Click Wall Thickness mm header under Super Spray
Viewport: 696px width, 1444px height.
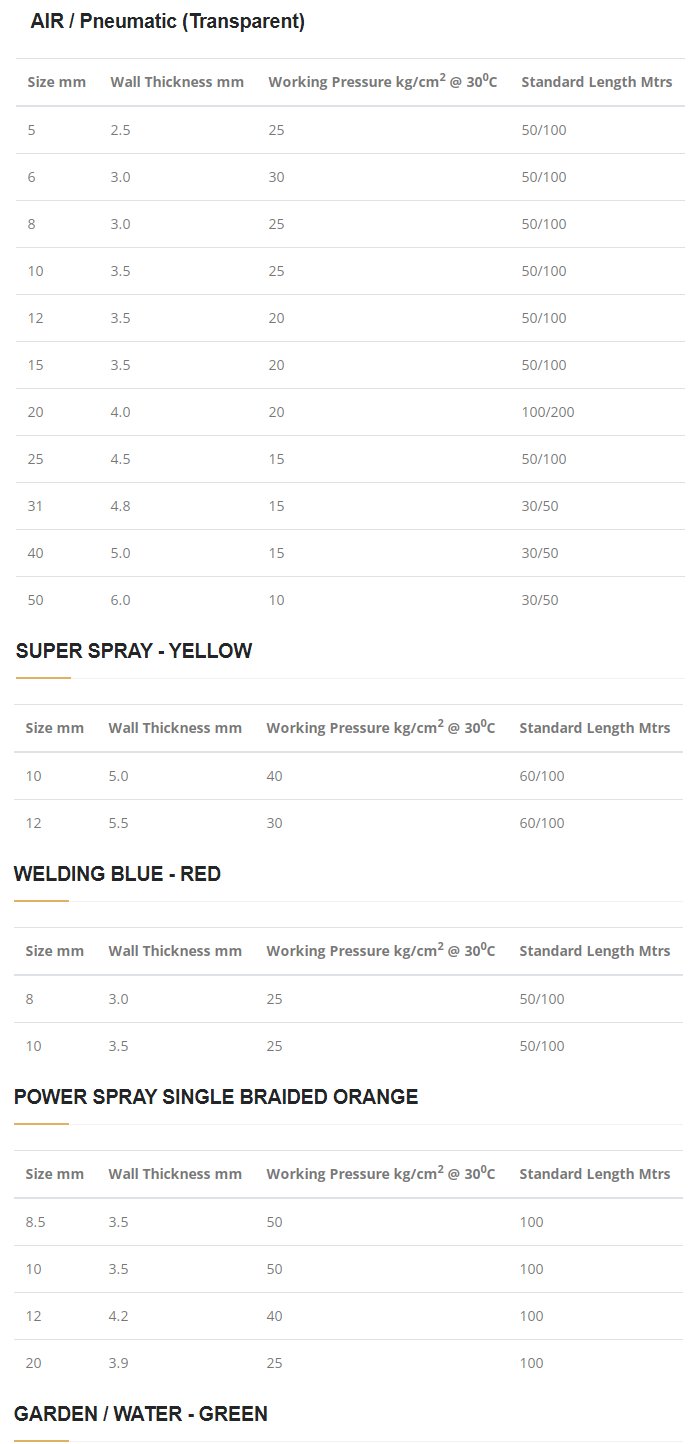coord(175,728)
